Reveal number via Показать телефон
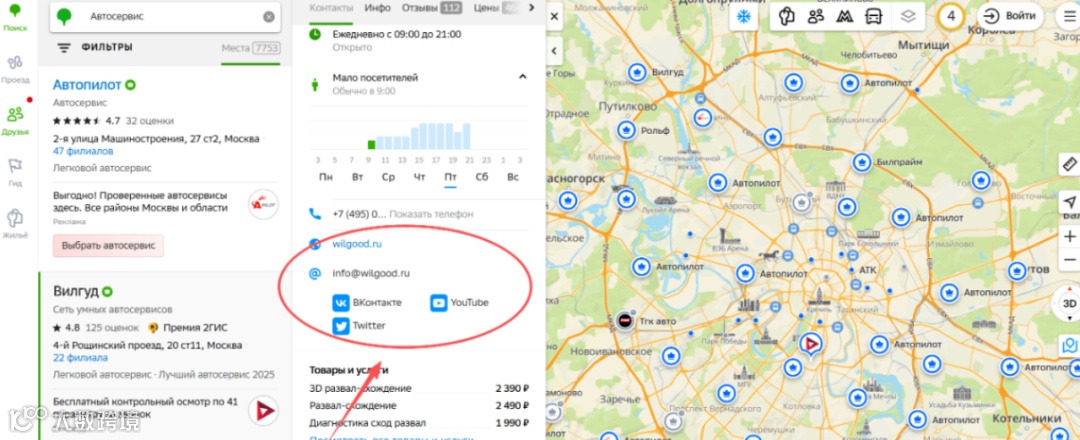 [431, 214]
